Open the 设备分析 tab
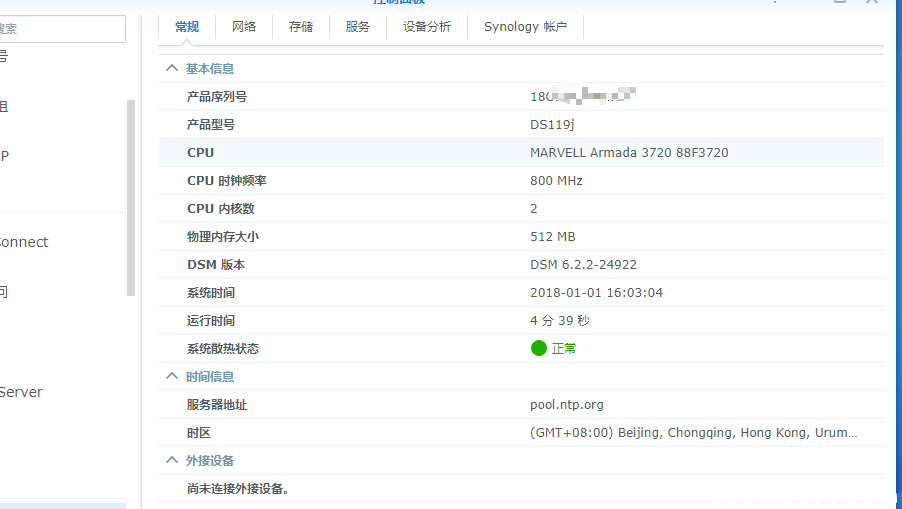Screen dimensions: 902x509 tap(427, 27)
